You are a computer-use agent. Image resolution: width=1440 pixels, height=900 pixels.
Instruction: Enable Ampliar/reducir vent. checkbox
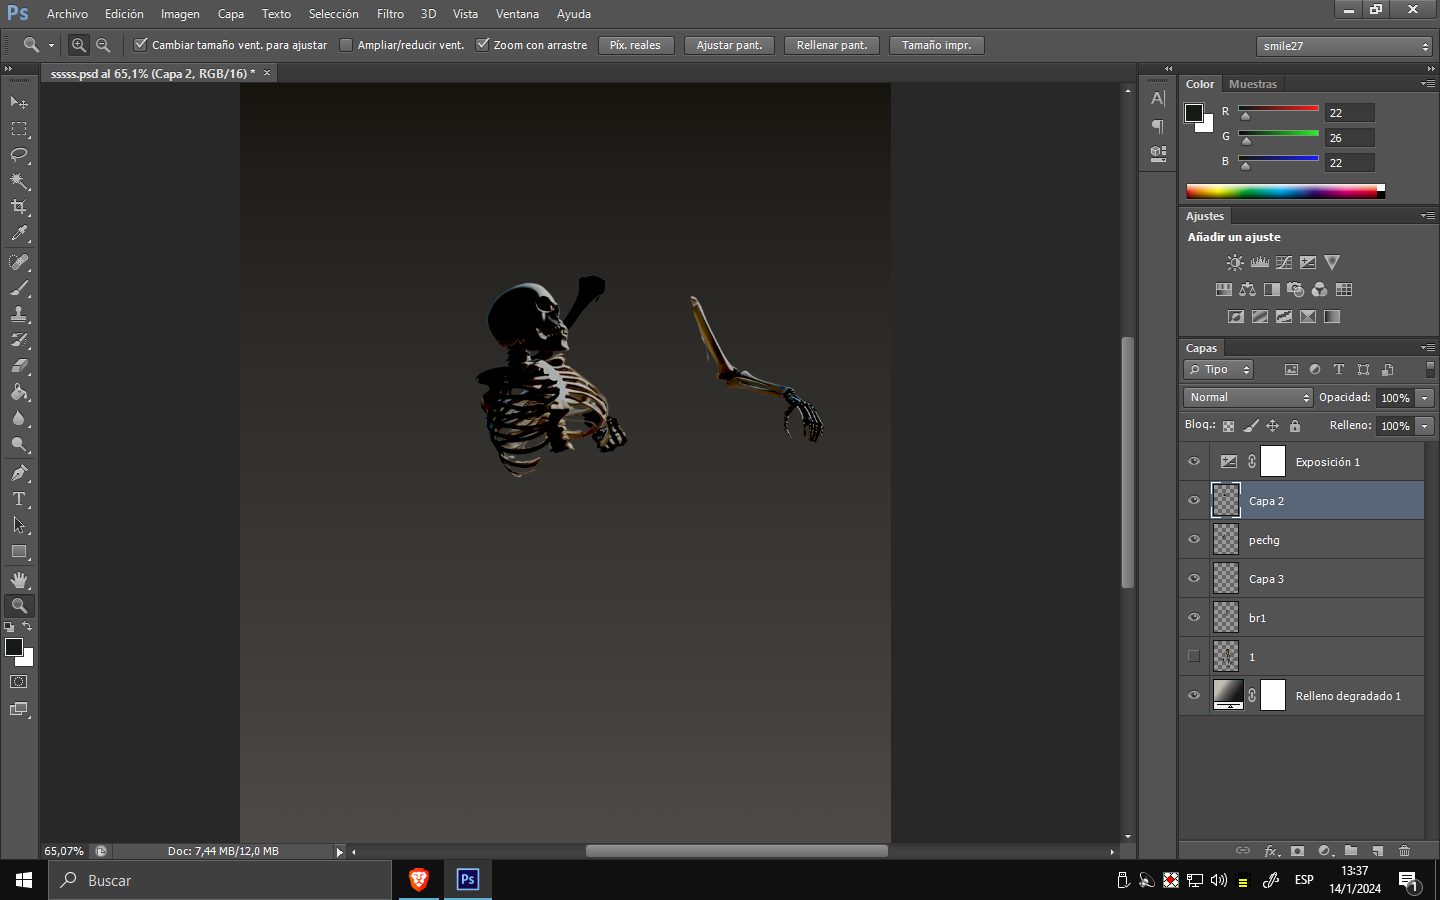(x=346, y=45)
